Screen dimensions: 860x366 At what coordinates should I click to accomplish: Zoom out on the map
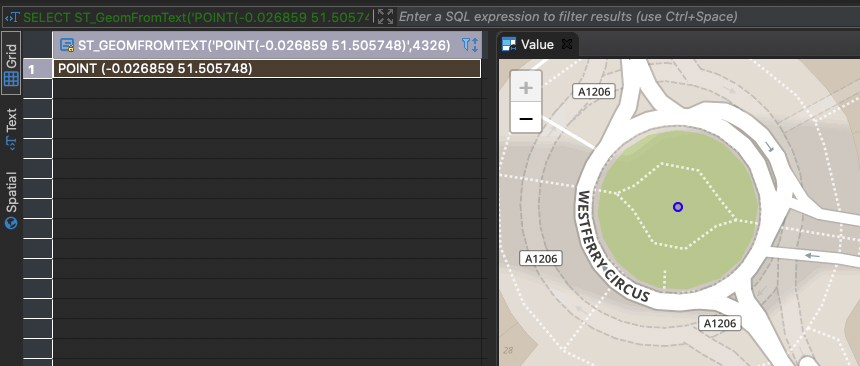pos(526,118)
